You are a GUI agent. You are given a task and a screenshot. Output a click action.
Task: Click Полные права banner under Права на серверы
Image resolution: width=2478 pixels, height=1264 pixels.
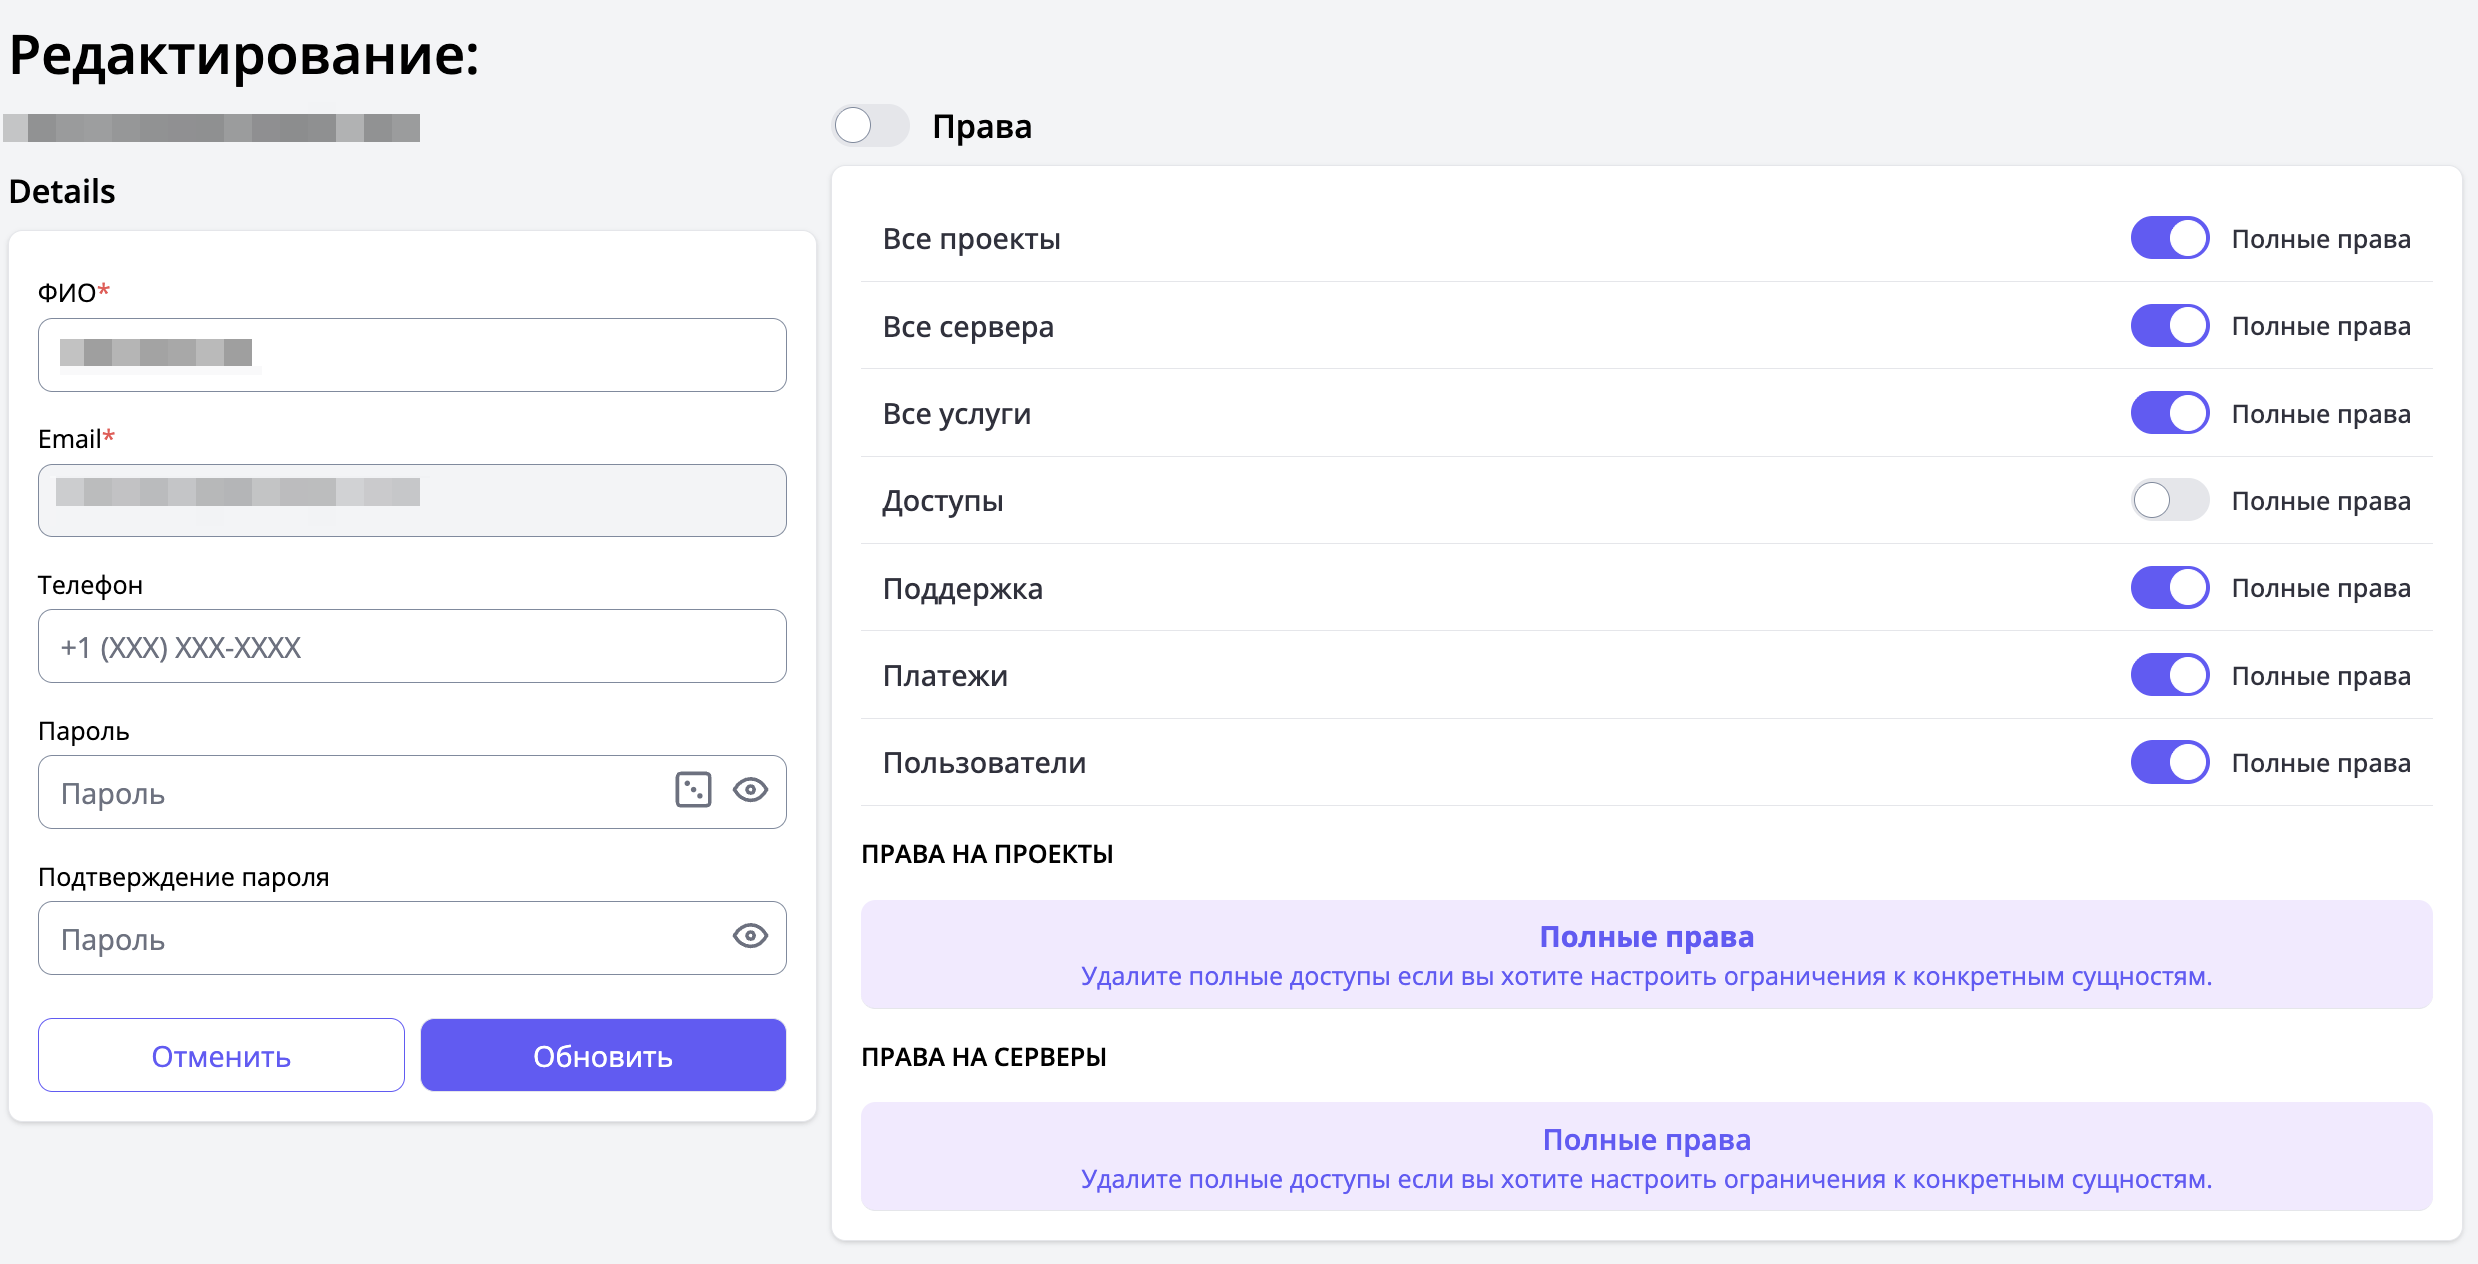[1646, 1157]
